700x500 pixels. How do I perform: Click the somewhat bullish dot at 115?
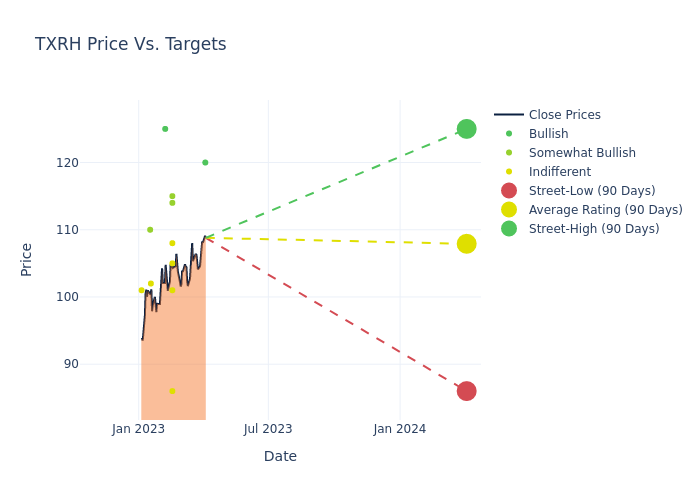172,196
